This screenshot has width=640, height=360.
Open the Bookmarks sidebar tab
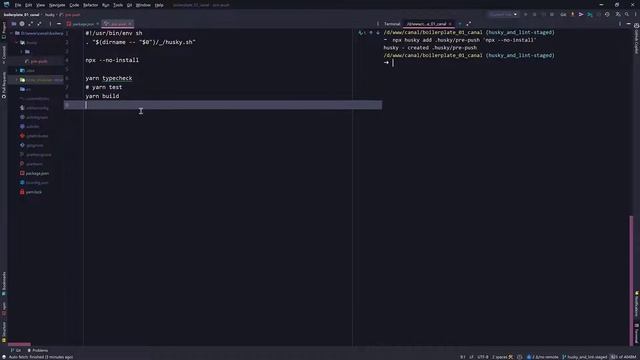pos(4,284)
